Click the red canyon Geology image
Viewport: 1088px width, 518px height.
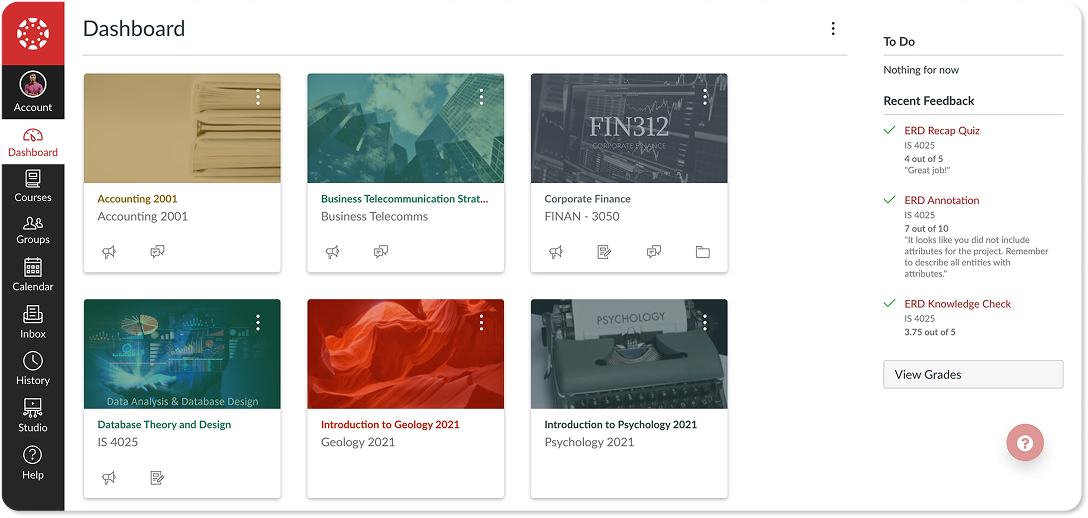click(406, 354)
